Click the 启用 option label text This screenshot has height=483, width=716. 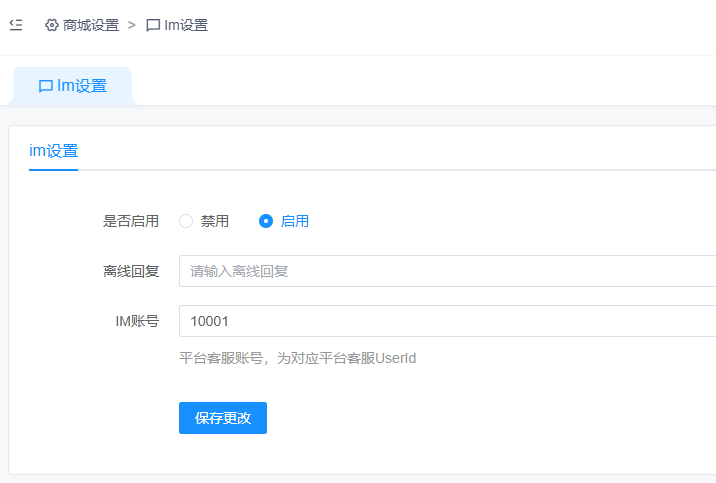pyautogui.click(x=295, y=221)
